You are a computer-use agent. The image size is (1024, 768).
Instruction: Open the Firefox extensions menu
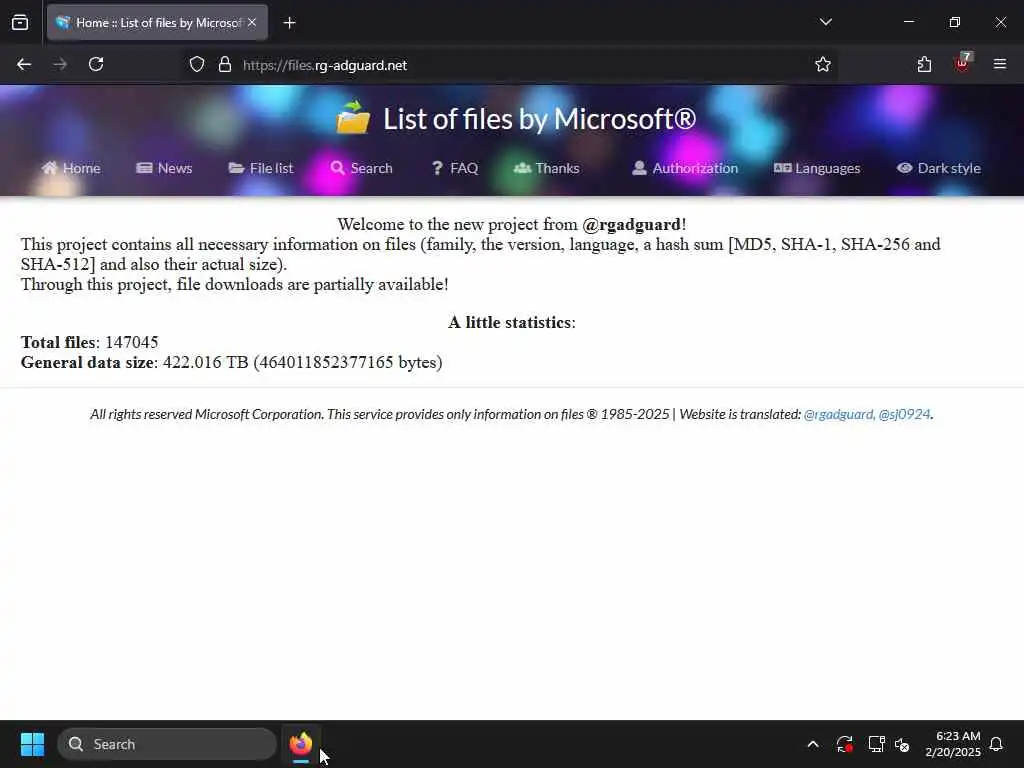[x=924, y=64]
